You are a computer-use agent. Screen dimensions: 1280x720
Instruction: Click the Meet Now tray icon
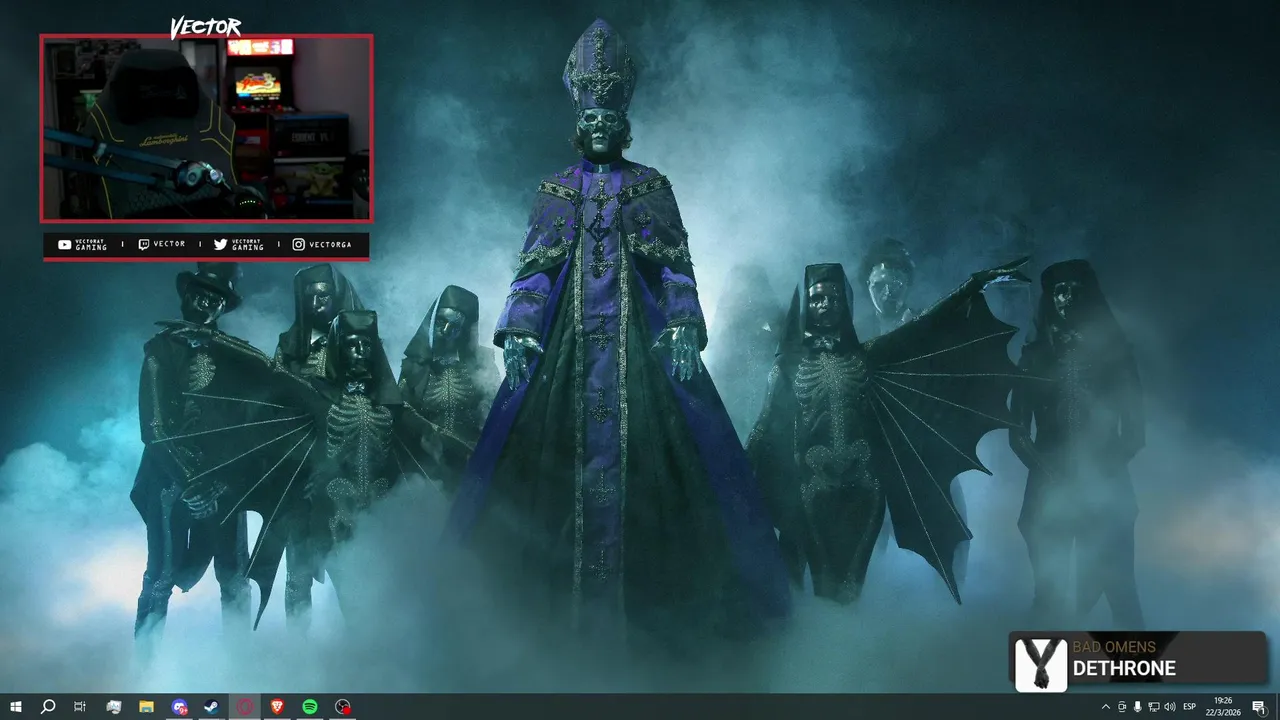pyautogui.click(x=1122, y=707)
